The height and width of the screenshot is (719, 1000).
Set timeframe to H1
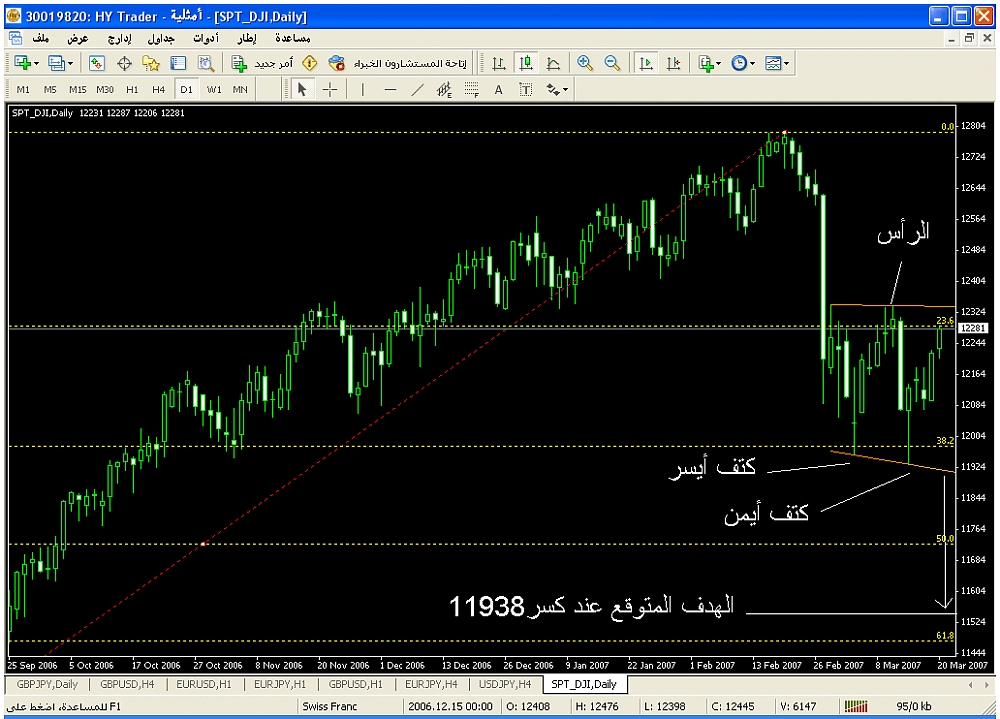[x=132, y=90]
